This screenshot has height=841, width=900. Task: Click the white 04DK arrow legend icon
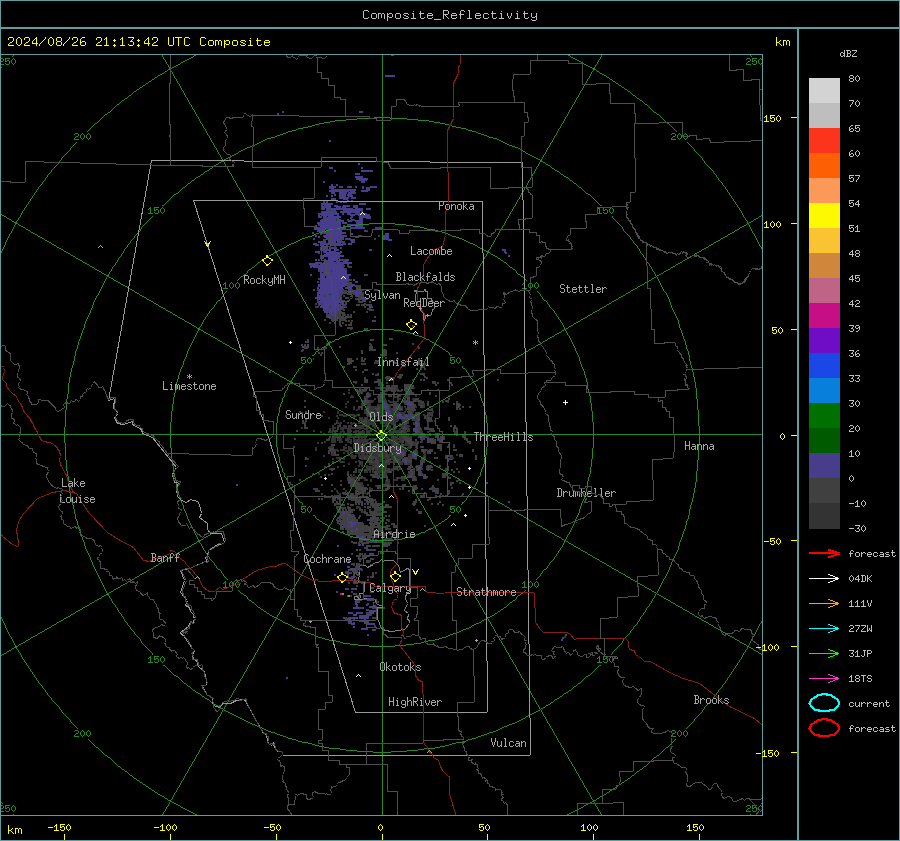click(x=824, y=578)
